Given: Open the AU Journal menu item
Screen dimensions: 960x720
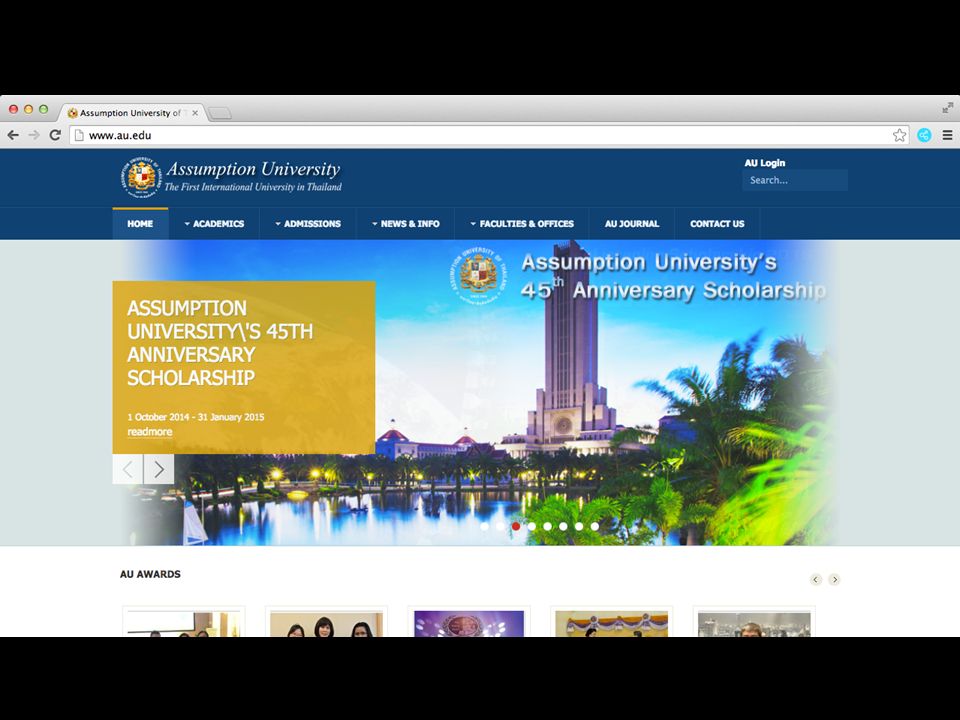Looking at the screenshot, I should (x=632, y=223).
